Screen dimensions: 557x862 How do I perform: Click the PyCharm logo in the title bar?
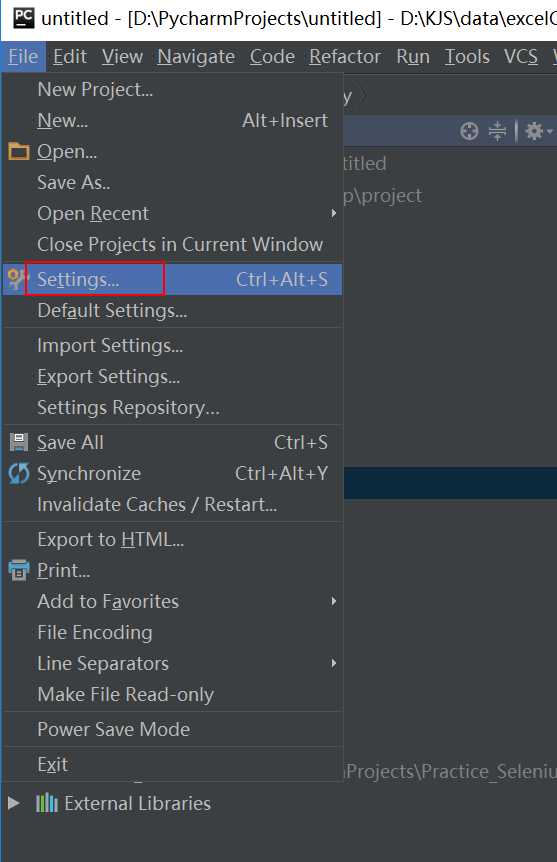click(x=24, y=18)
